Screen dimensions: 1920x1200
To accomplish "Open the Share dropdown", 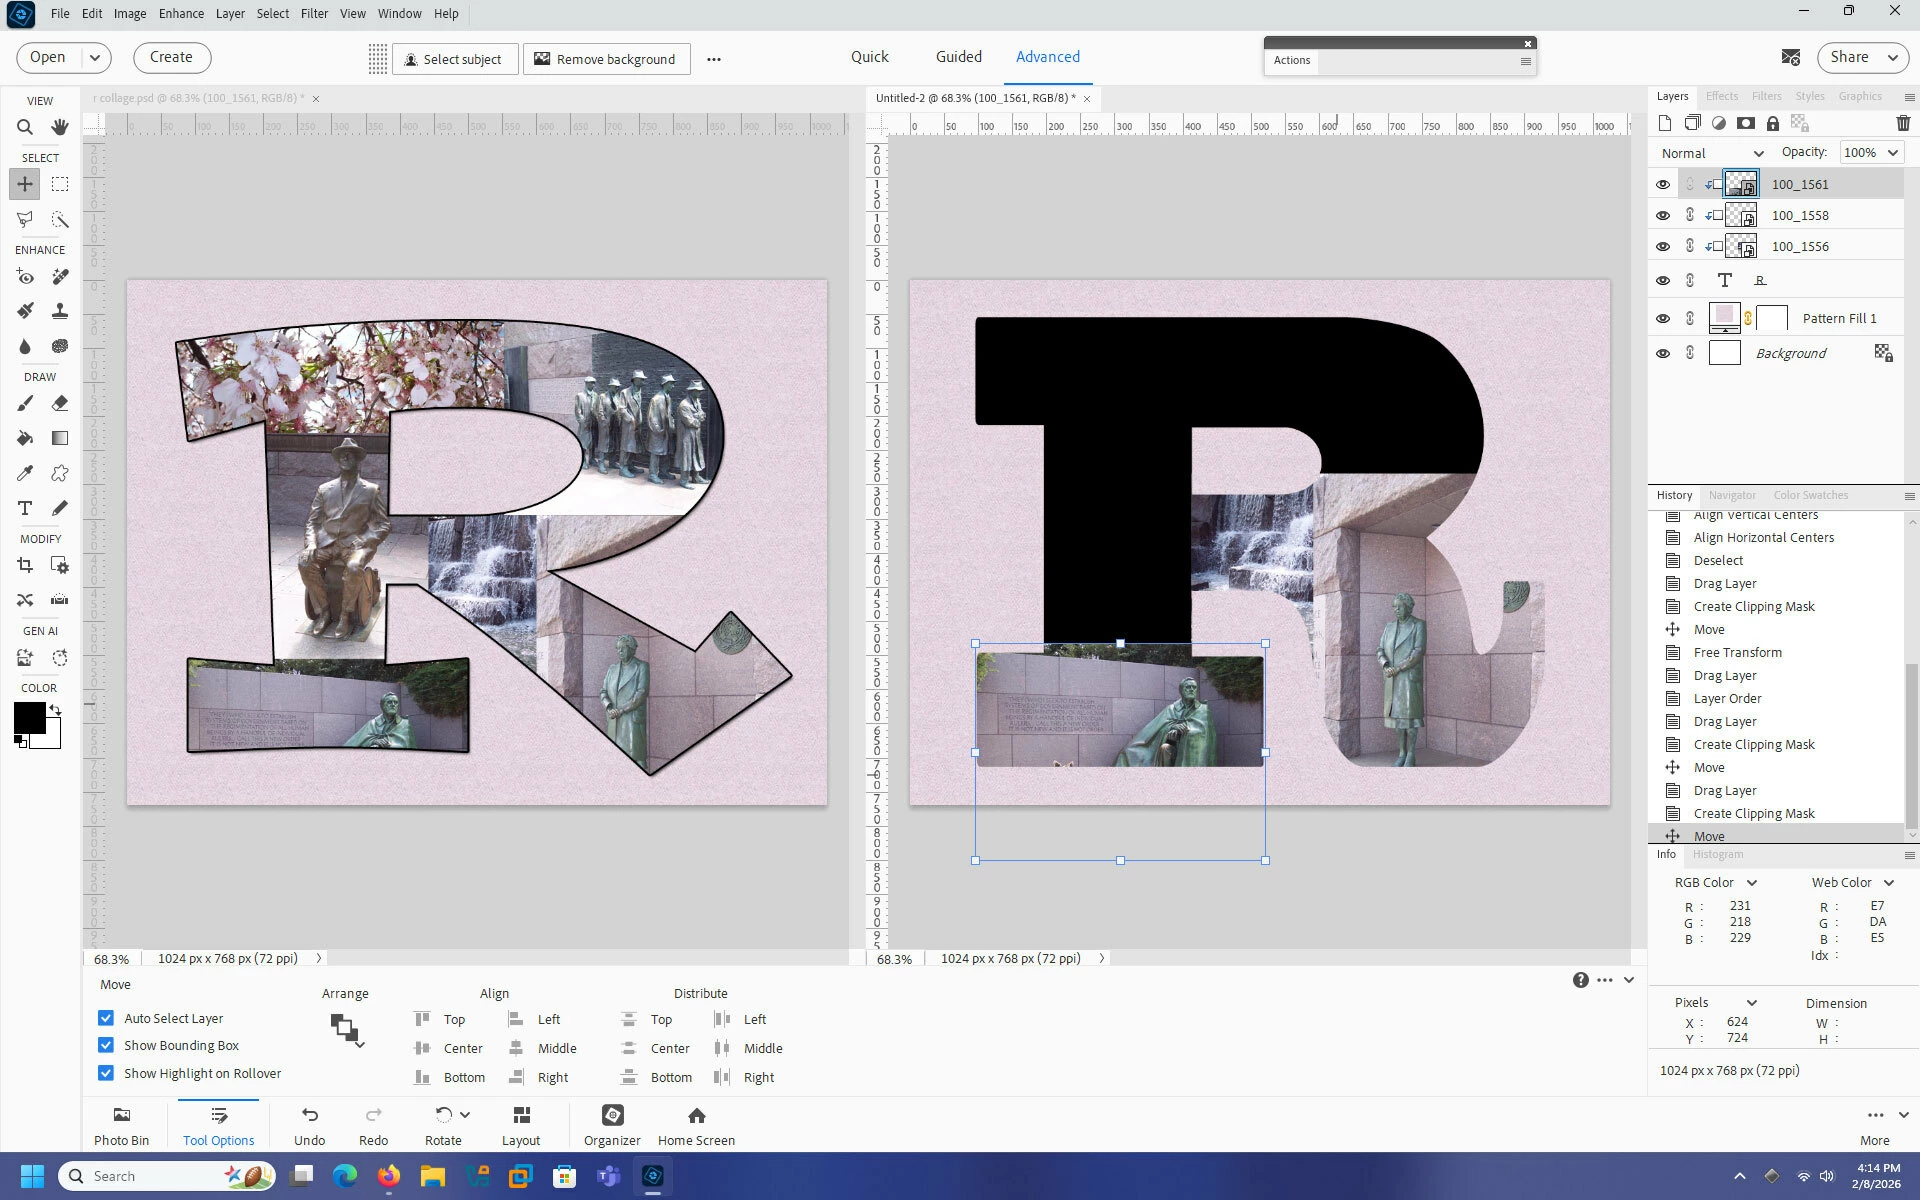I will coord(1892,58).
